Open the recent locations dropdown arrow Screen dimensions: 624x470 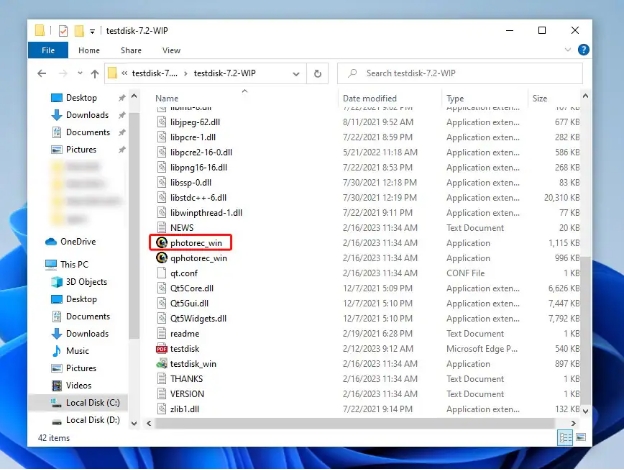[x=77, y=73]
